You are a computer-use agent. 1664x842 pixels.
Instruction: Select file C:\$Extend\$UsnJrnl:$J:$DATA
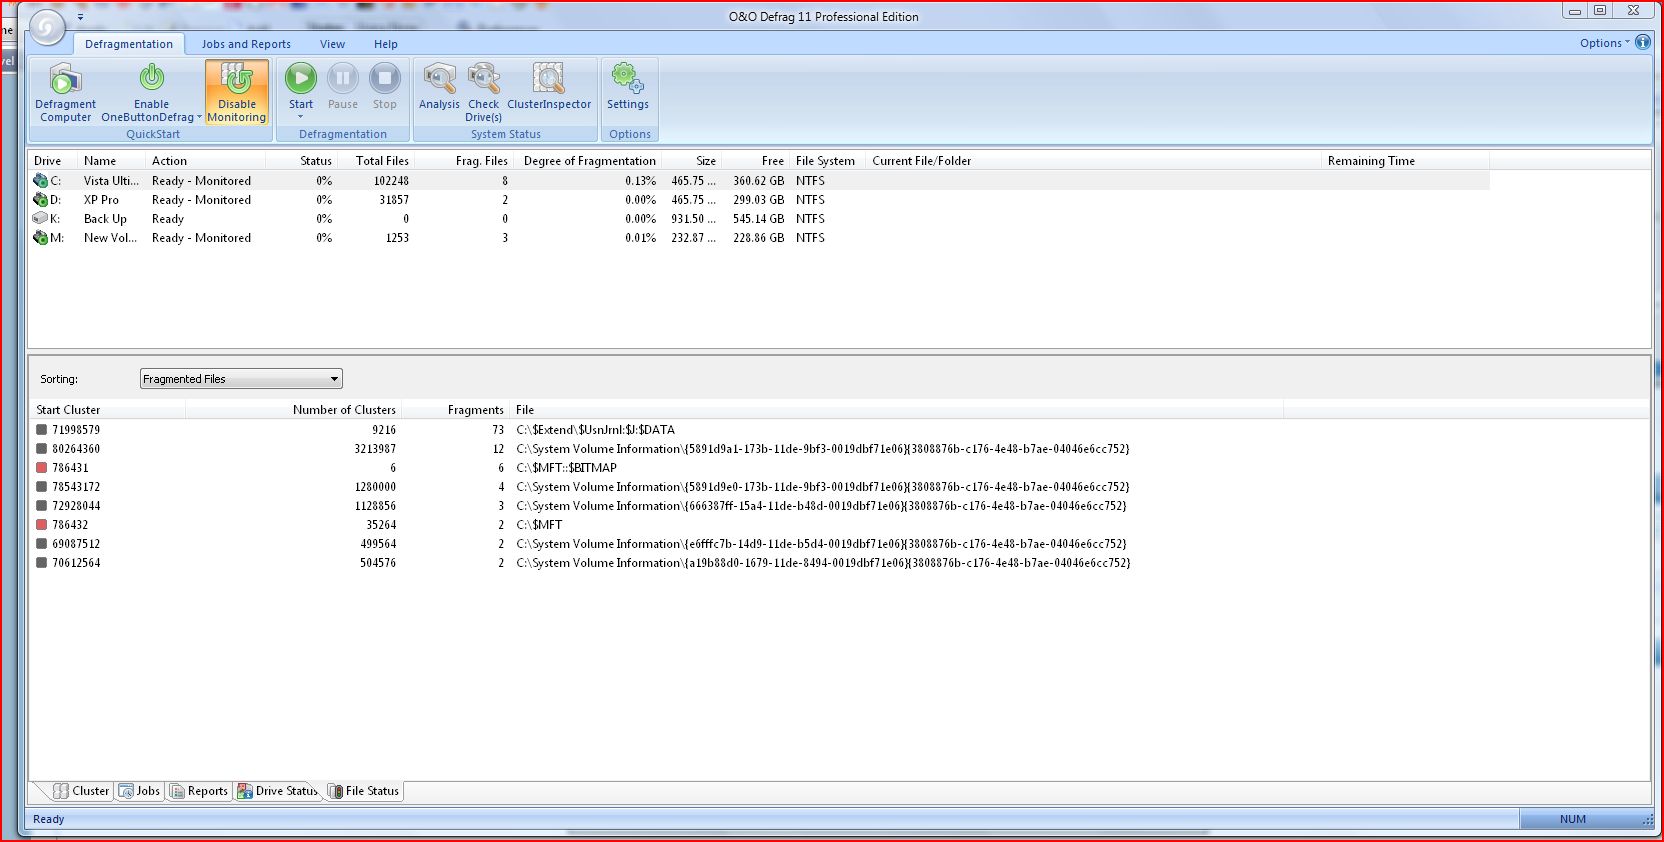pyautogui.click(x=595, y=430)
